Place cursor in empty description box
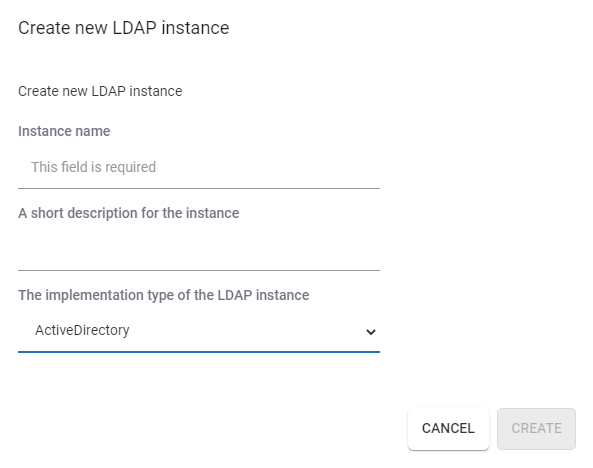This screenshot has width=593, height=468. 199,249
